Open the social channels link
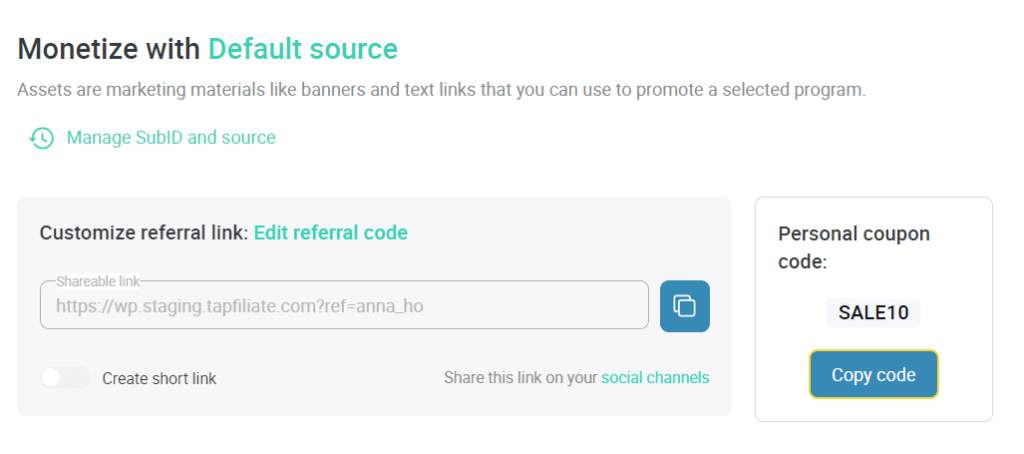This screenshot has width=1024, height=454. coord(655,378)
